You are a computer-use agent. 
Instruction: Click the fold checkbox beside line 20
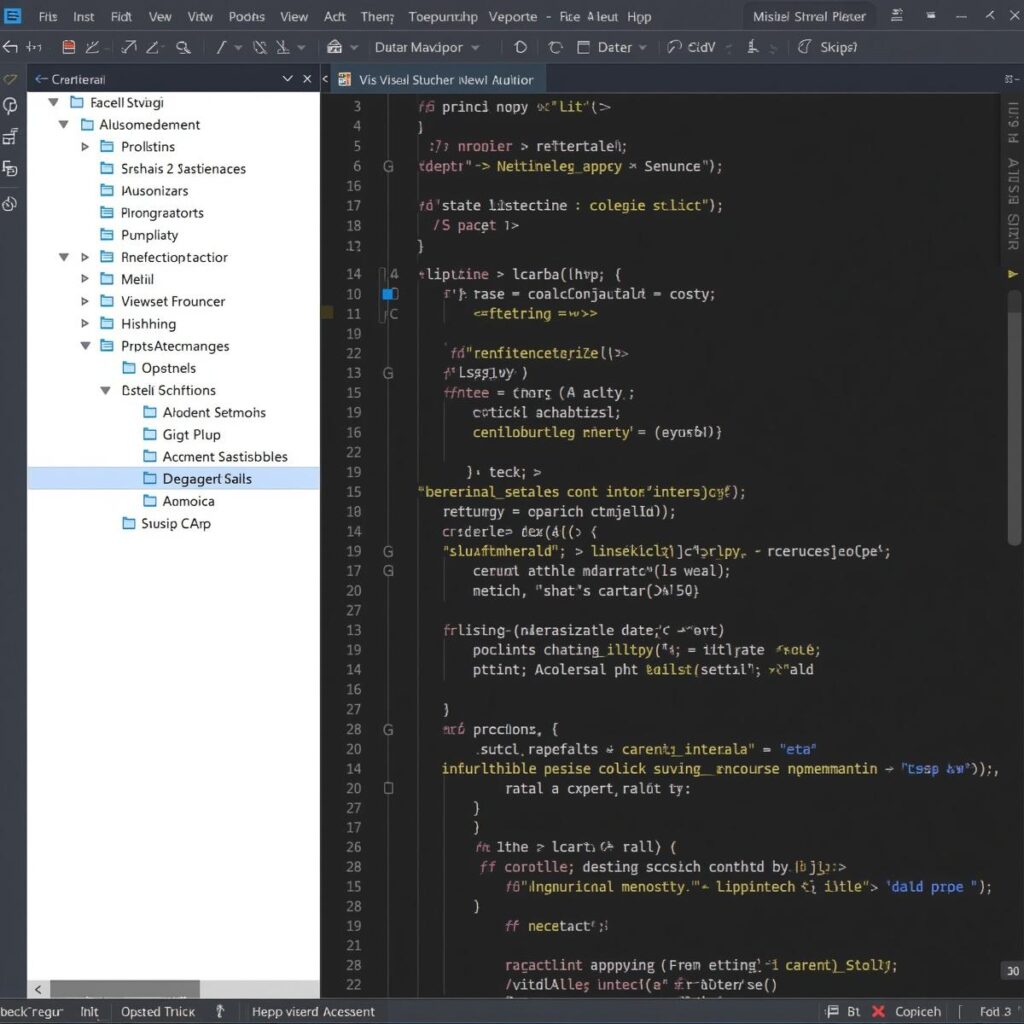[389, 788]
